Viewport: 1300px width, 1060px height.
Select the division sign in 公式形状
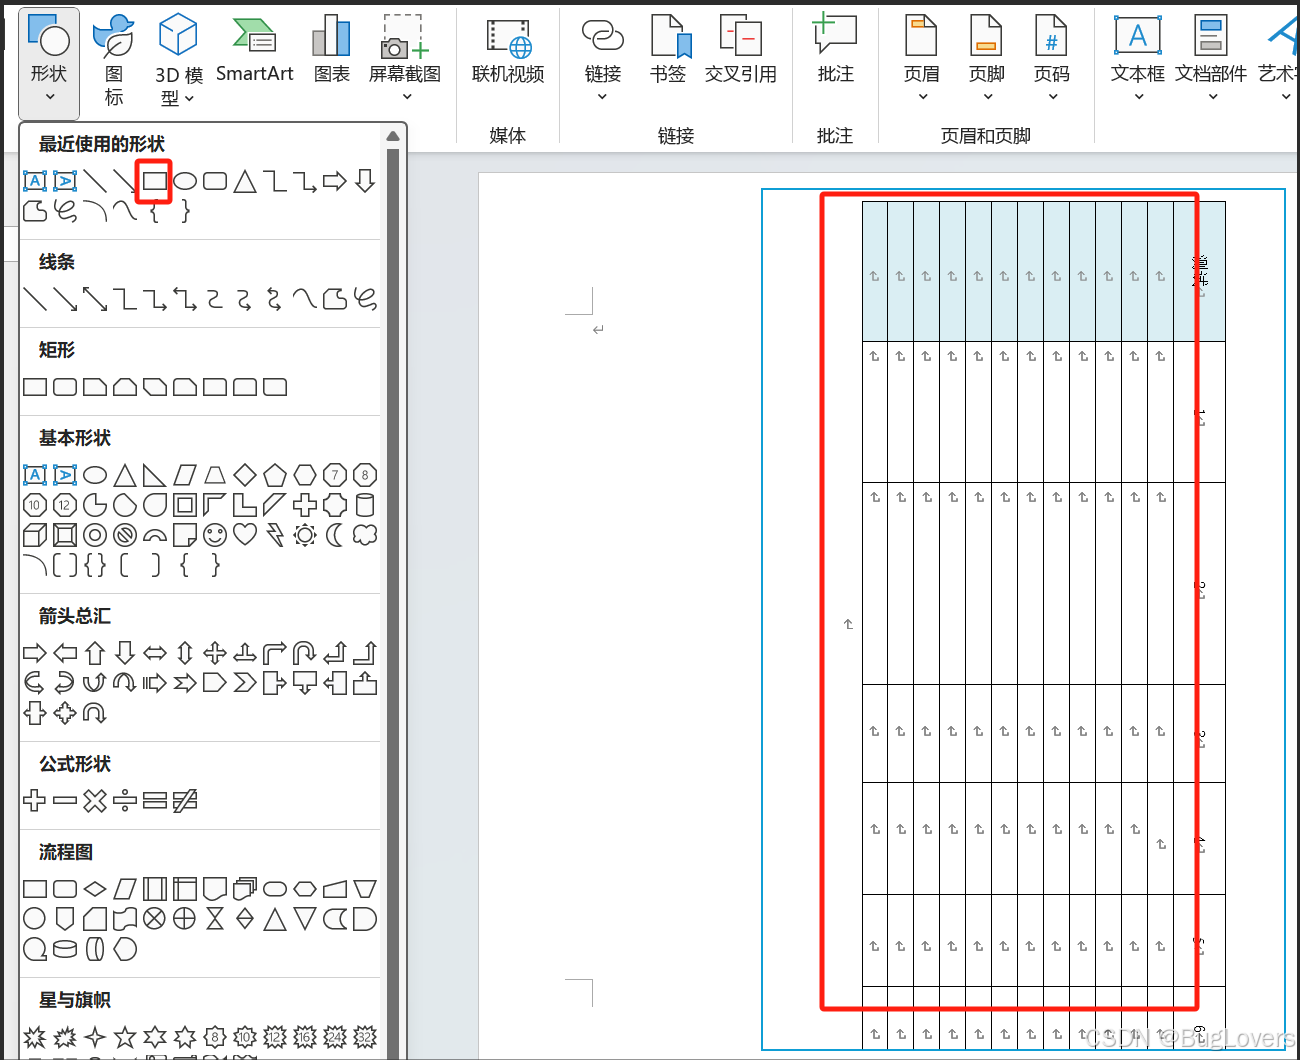coord(125,801)
